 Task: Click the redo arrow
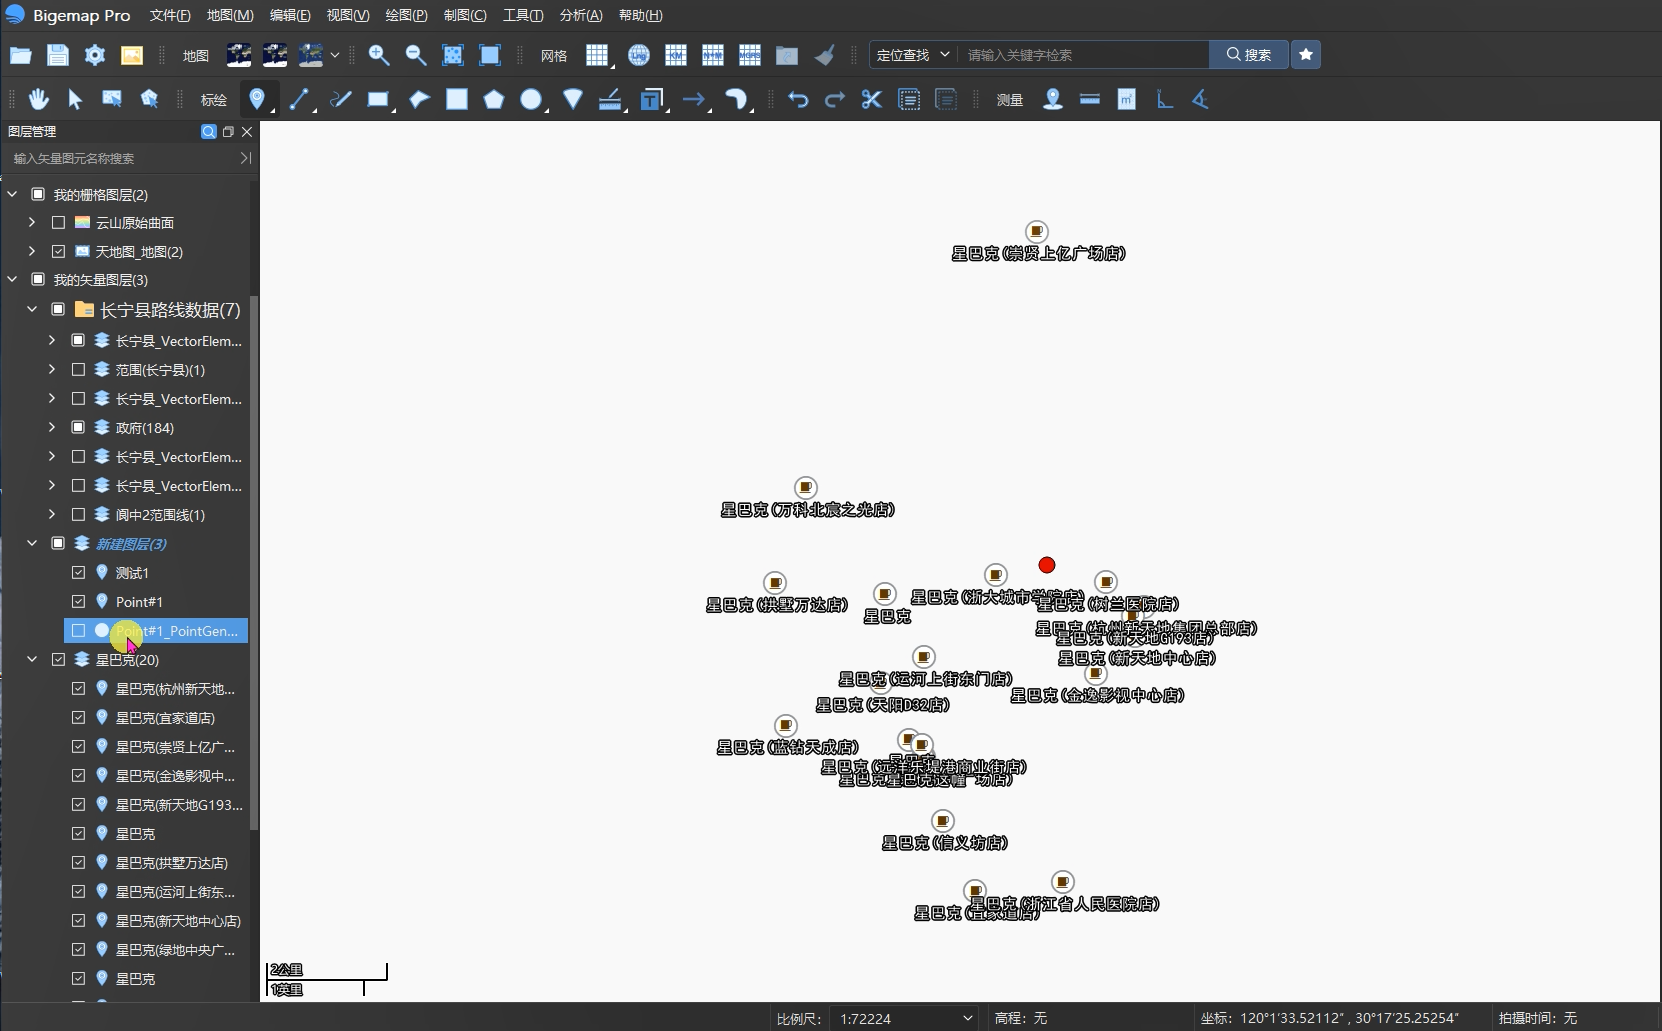(835, 99)
